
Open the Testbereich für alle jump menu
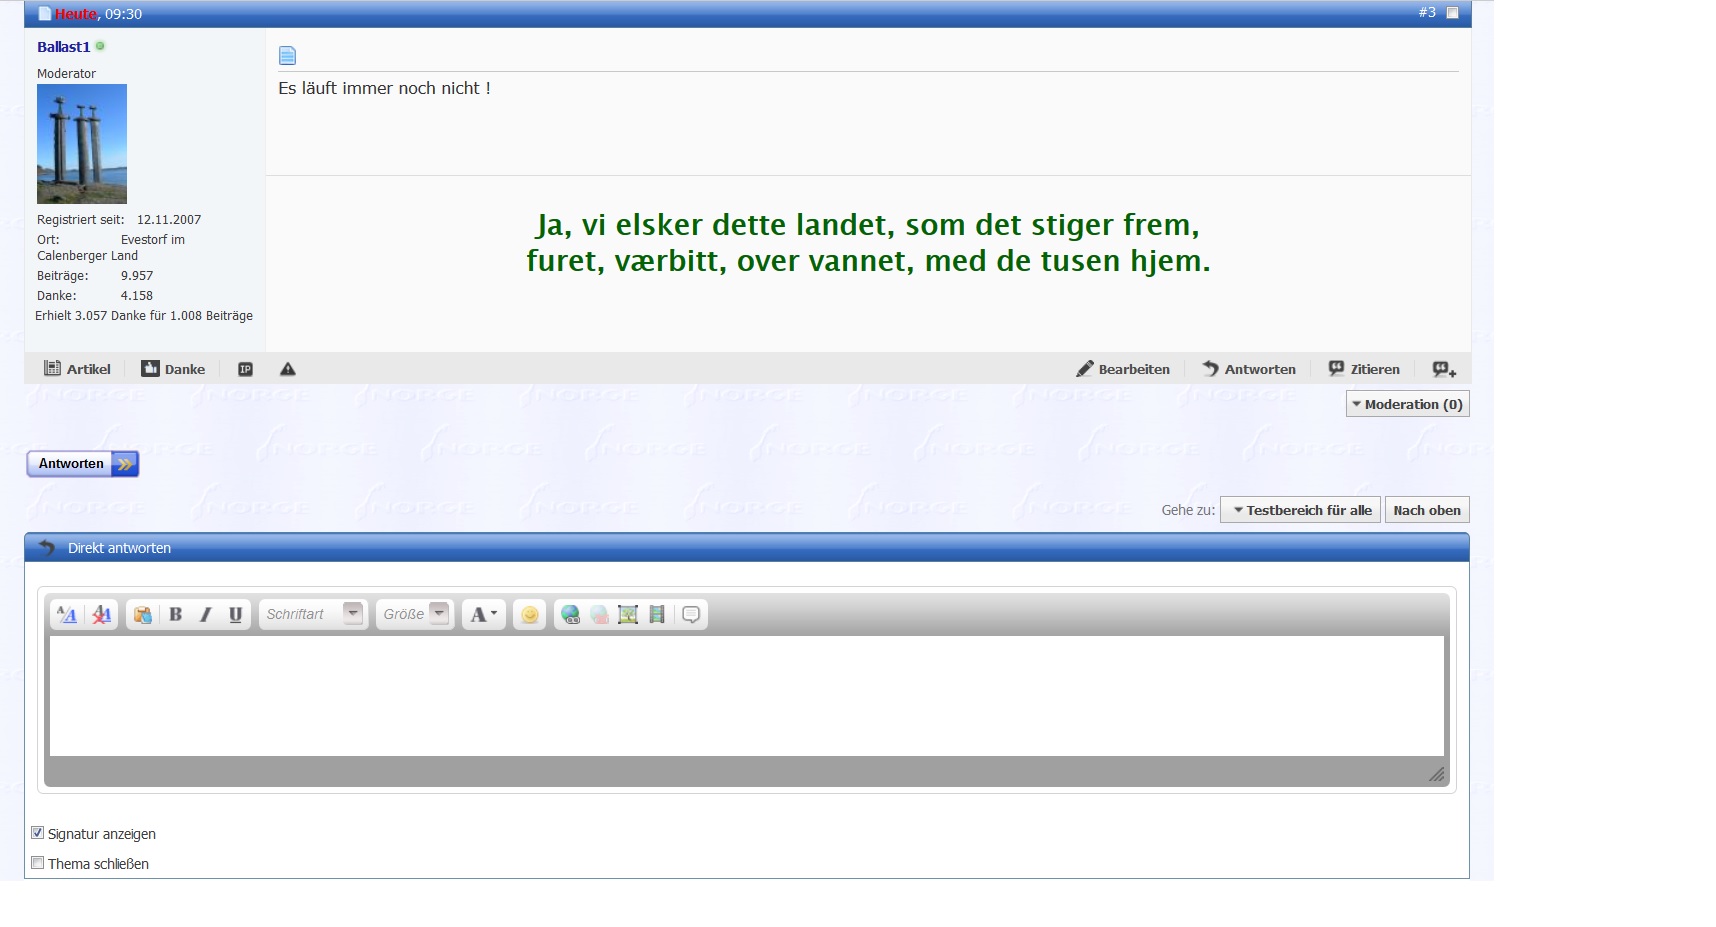pyautogui.click(x=1301, y=510)
